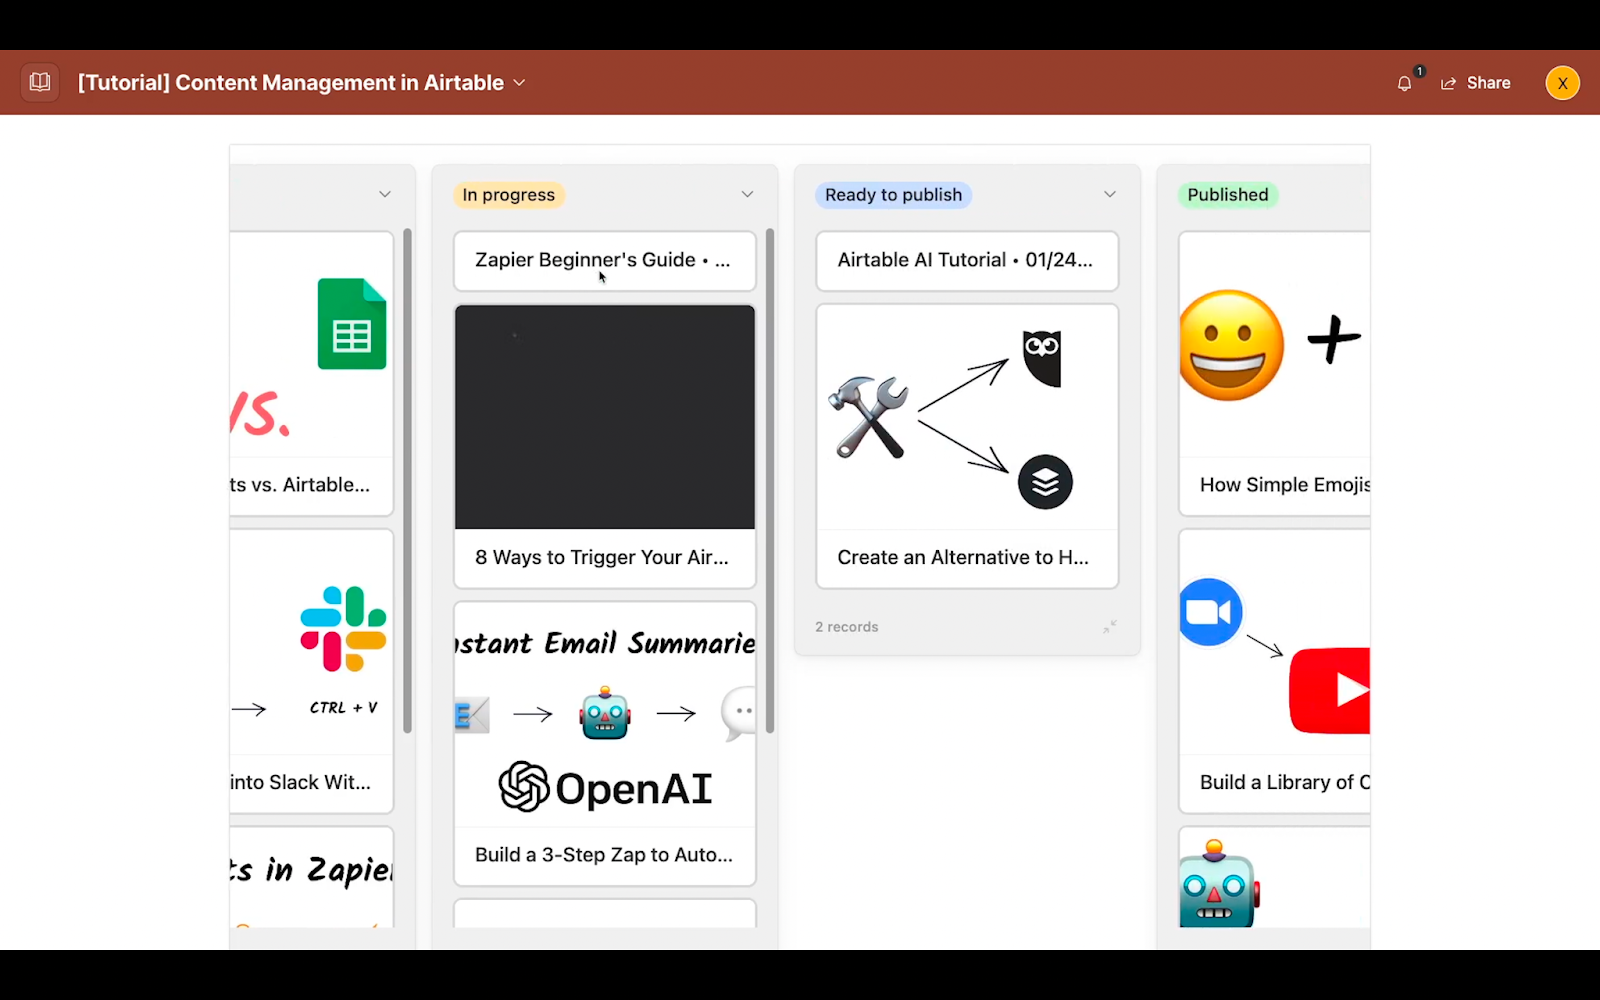Click the robot emoji in the Email Summaries card
This screenshot has height=1000, width=1600.
coord(605,713)
